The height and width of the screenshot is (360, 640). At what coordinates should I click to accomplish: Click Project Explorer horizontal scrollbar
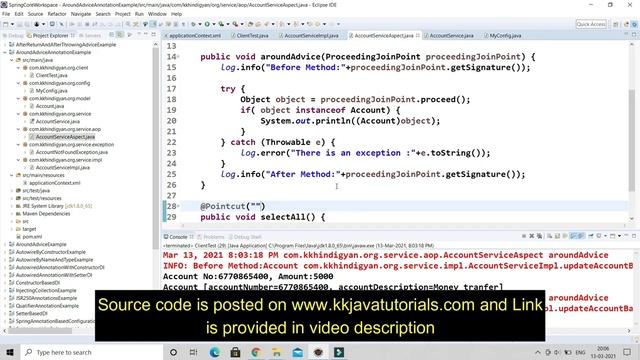pyautogui.click(x=40, y=331)
